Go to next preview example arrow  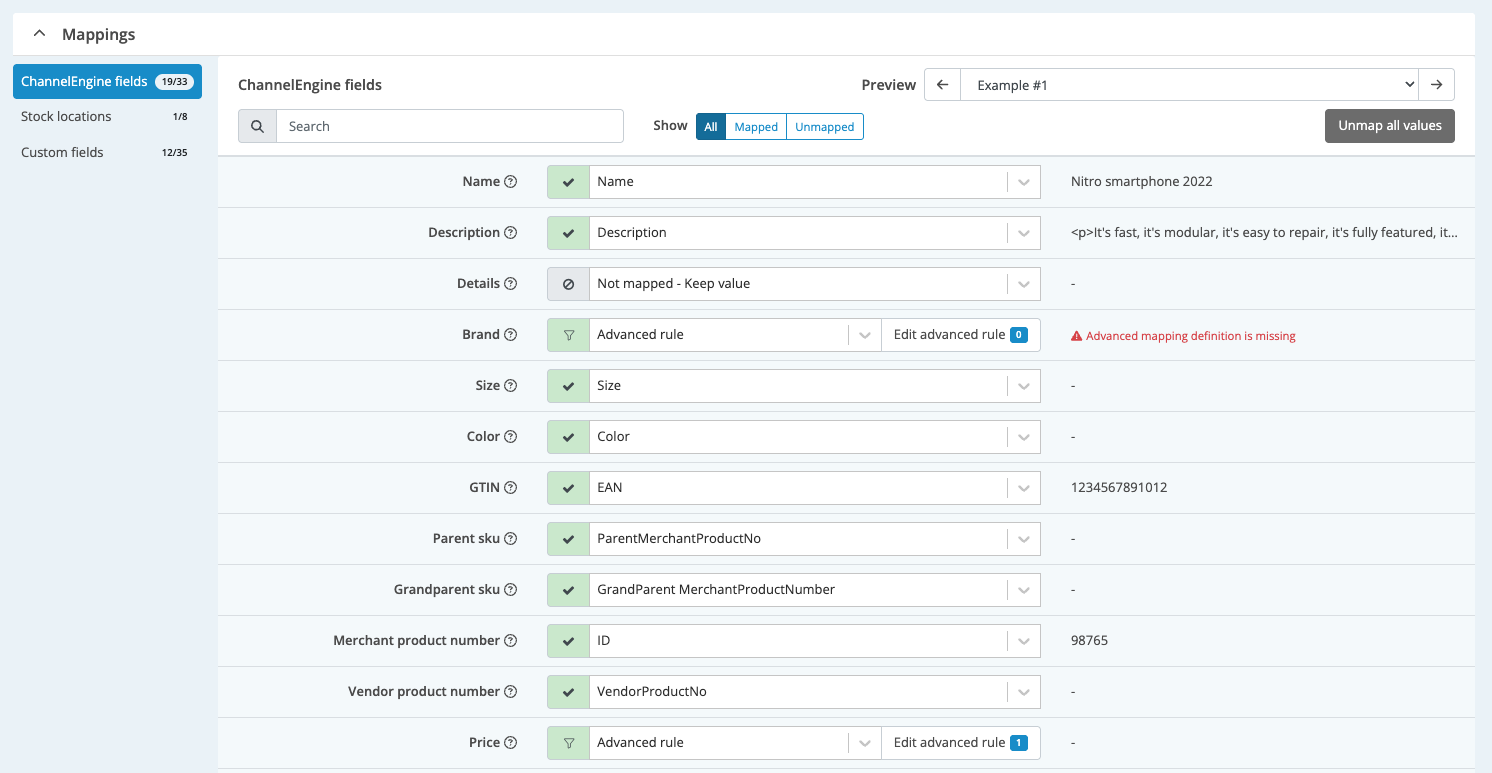tap(1436, 85)
